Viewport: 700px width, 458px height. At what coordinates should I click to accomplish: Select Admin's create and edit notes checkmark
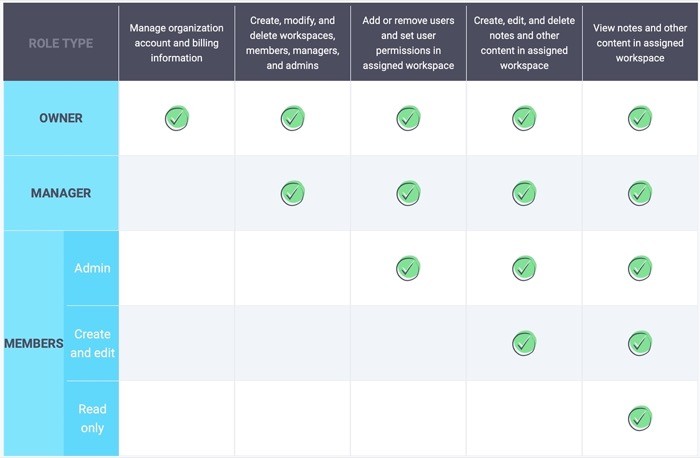click(x=524, y=268)
